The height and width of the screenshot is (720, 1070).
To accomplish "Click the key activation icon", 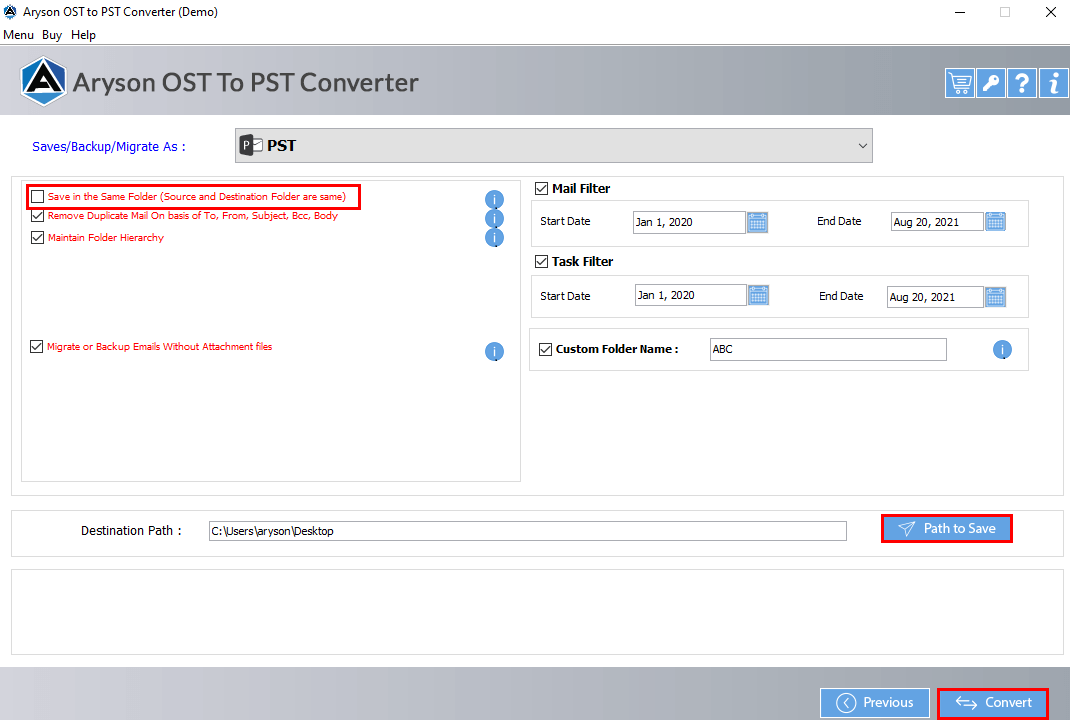I will pos(991,83).
